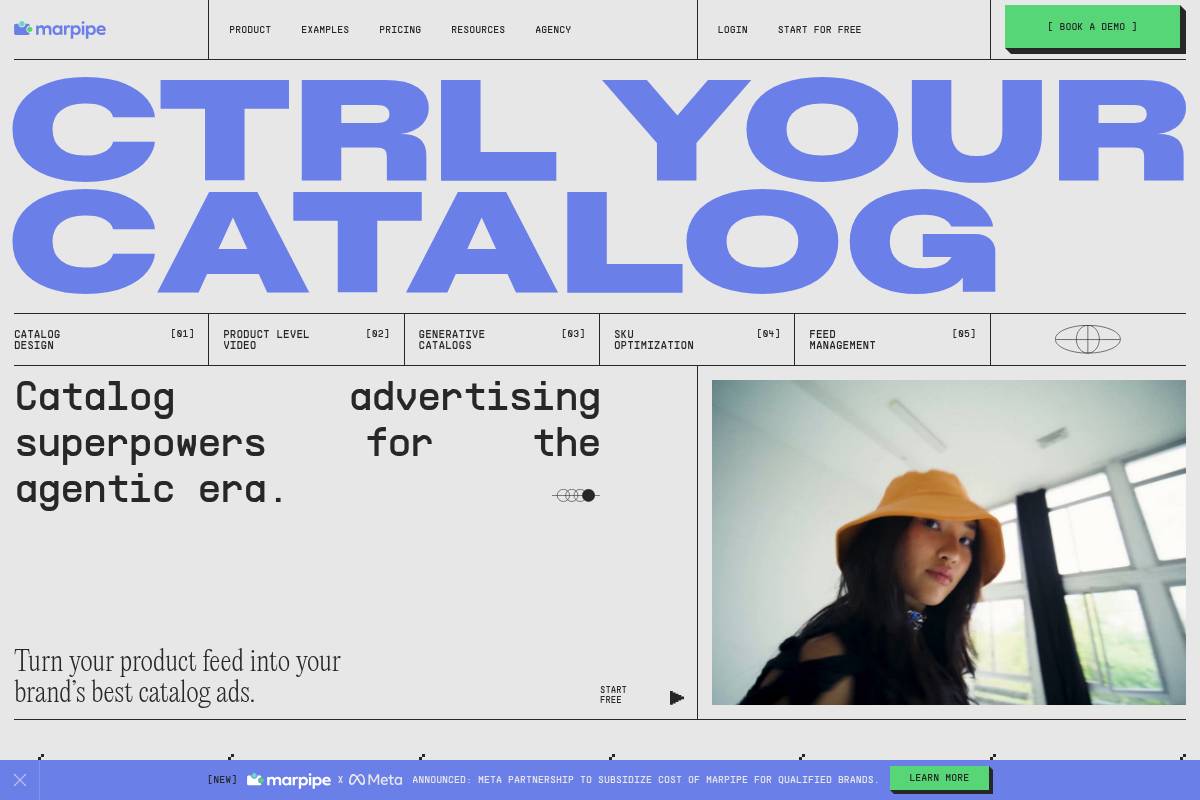Click the Marpipe logo in announcement banner
This screenshot has height=800, width=1200.
(x=289, y=780)
